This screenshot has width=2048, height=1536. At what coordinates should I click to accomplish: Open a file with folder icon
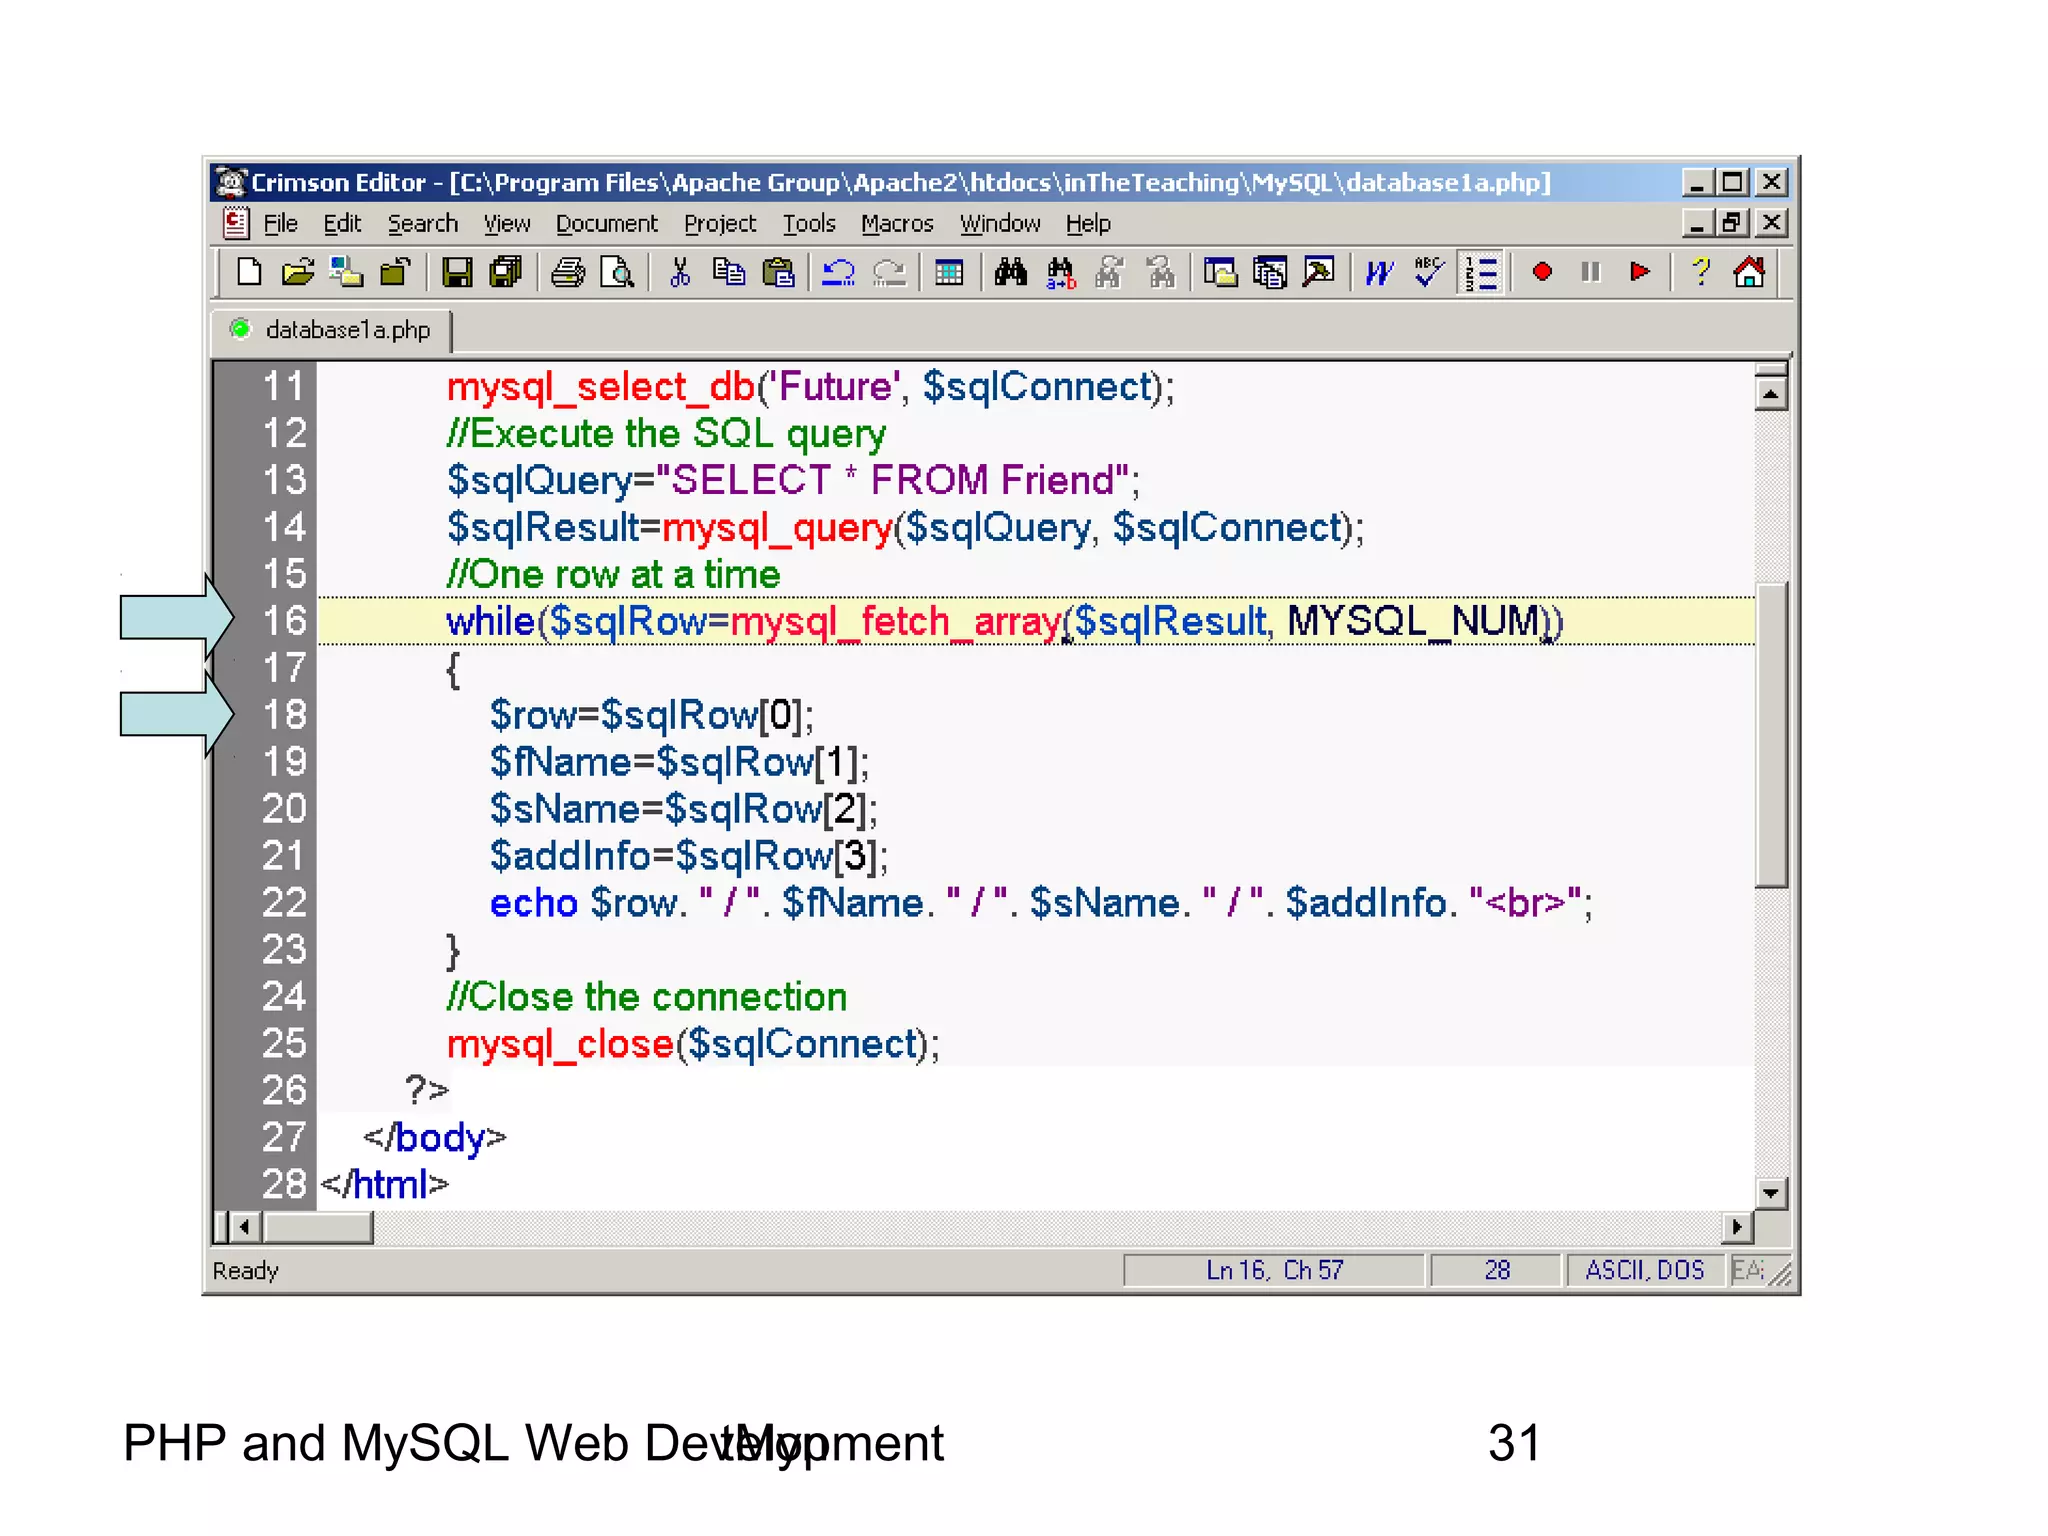[297, 272]
